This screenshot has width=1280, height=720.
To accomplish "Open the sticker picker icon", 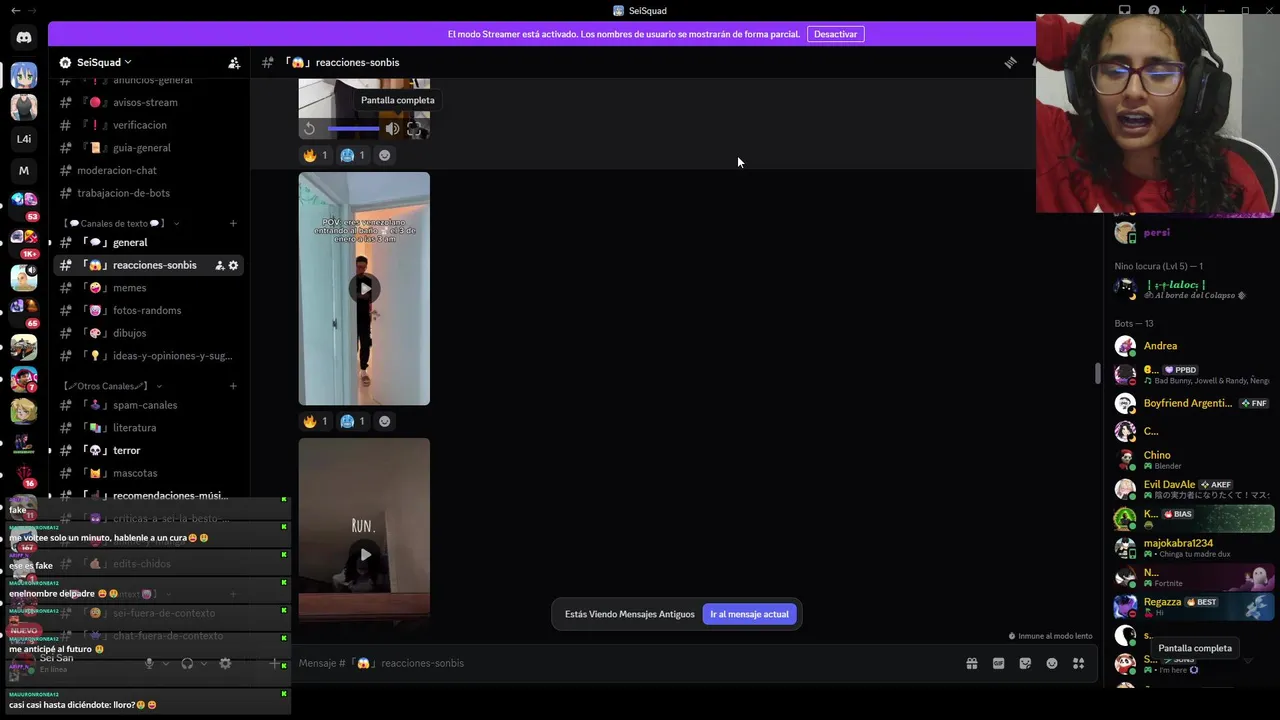I will tap(1025, 663).
